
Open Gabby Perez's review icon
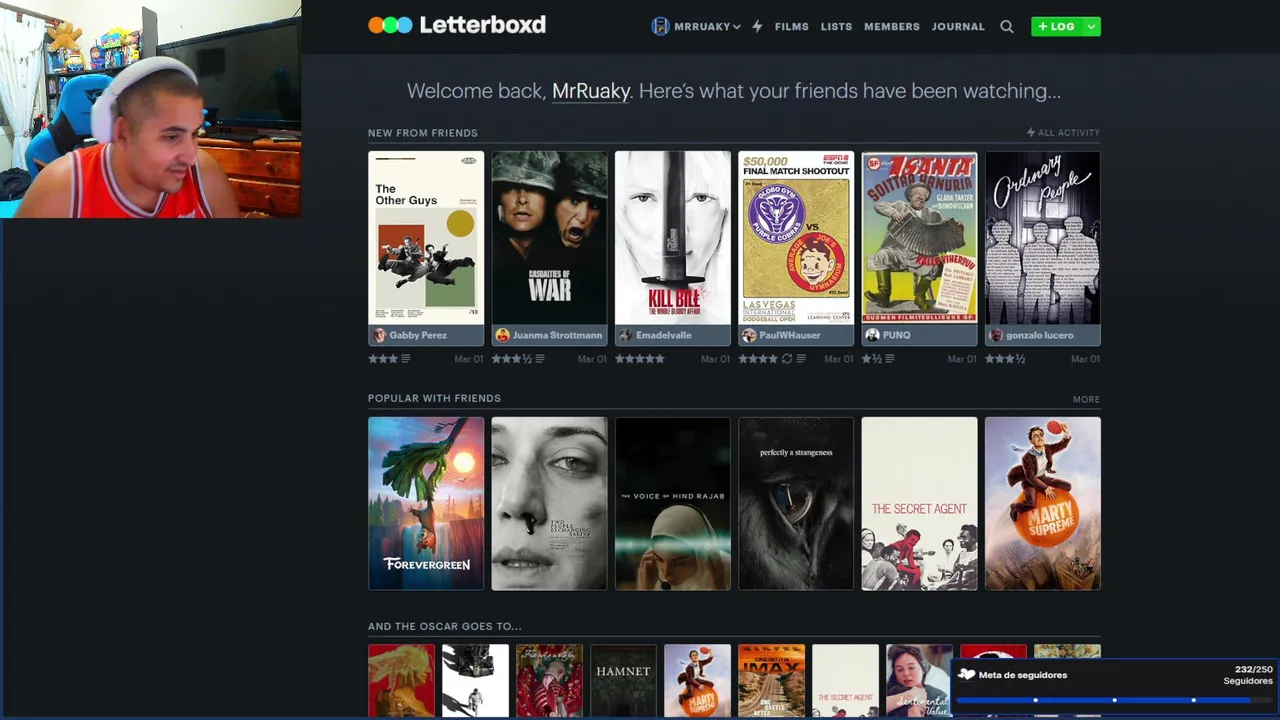coord(405,359)
